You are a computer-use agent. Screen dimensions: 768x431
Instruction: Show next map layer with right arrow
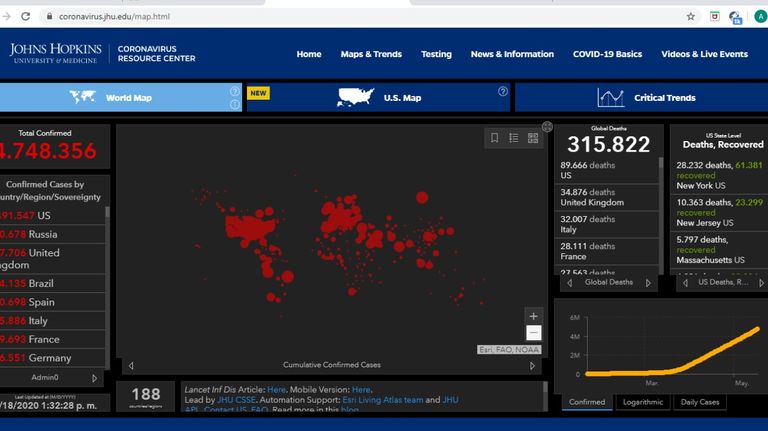click(x=532, y=365)
